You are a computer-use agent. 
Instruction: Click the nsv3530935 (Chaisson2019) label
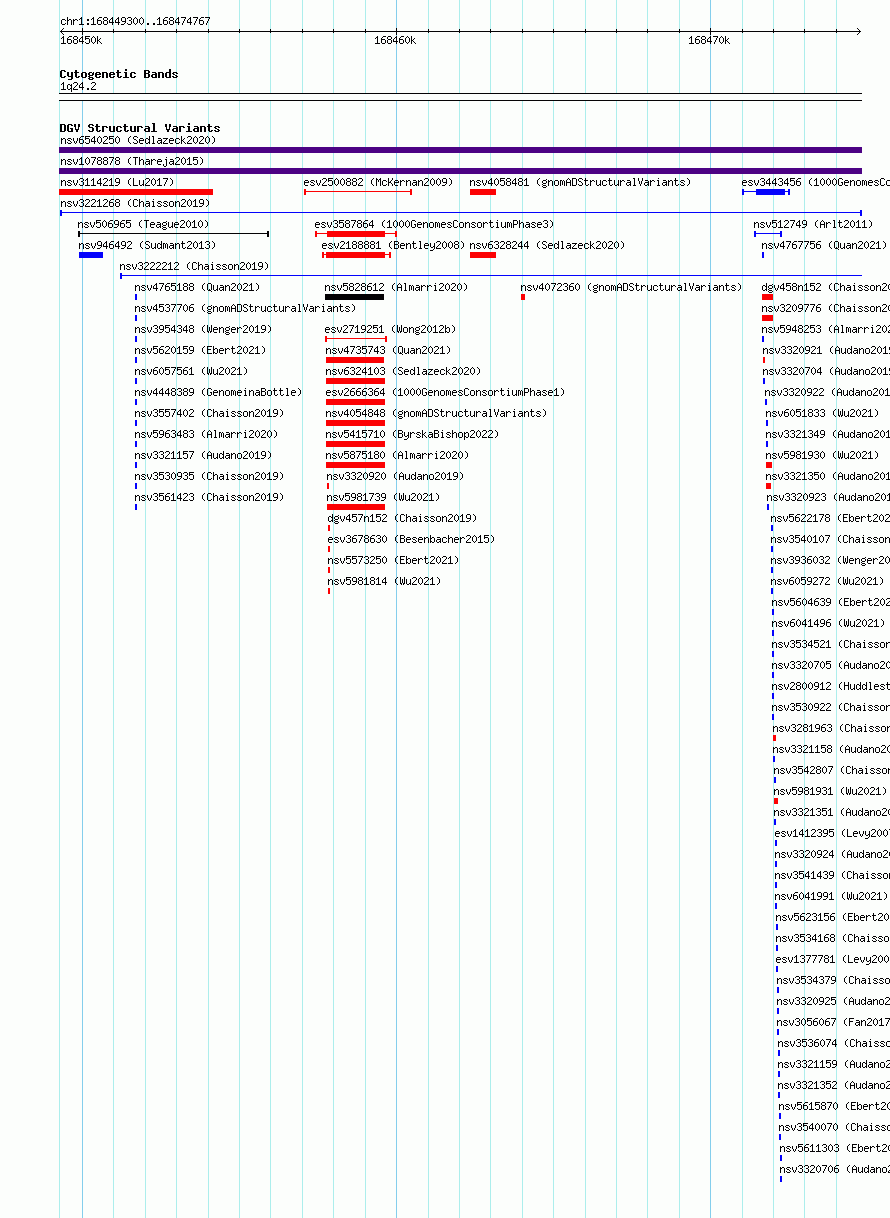pyautogui.click(x=209, y=476)
